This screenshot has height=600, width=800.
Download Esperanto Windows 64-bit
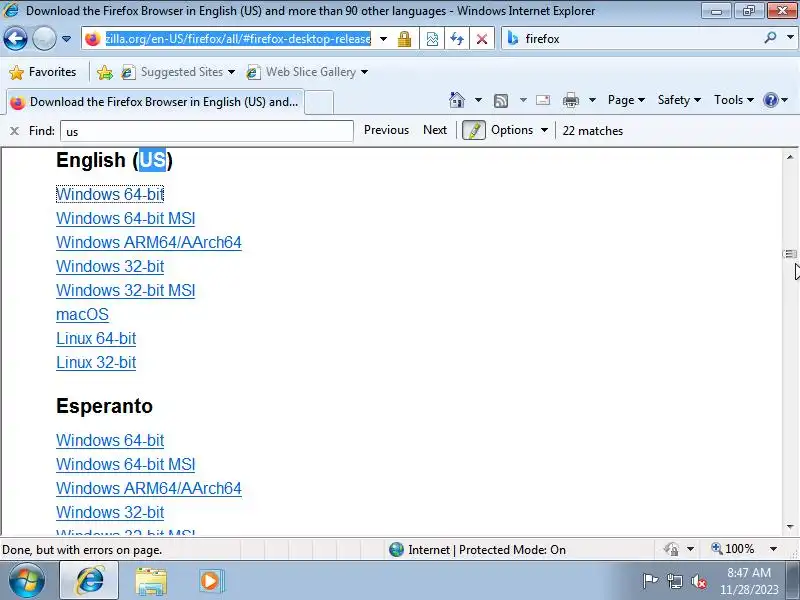(110, 440)
